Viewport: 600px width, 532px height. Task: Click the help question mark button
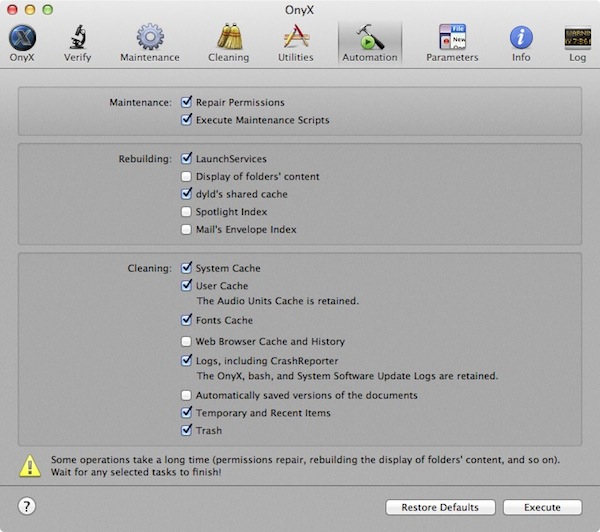pyautogui.click(x=27, y=506)
